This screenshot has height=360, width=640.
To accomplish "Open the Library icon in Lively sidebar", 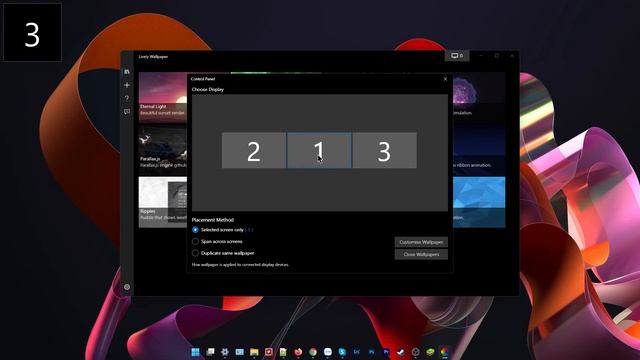I will click(127, 72).
